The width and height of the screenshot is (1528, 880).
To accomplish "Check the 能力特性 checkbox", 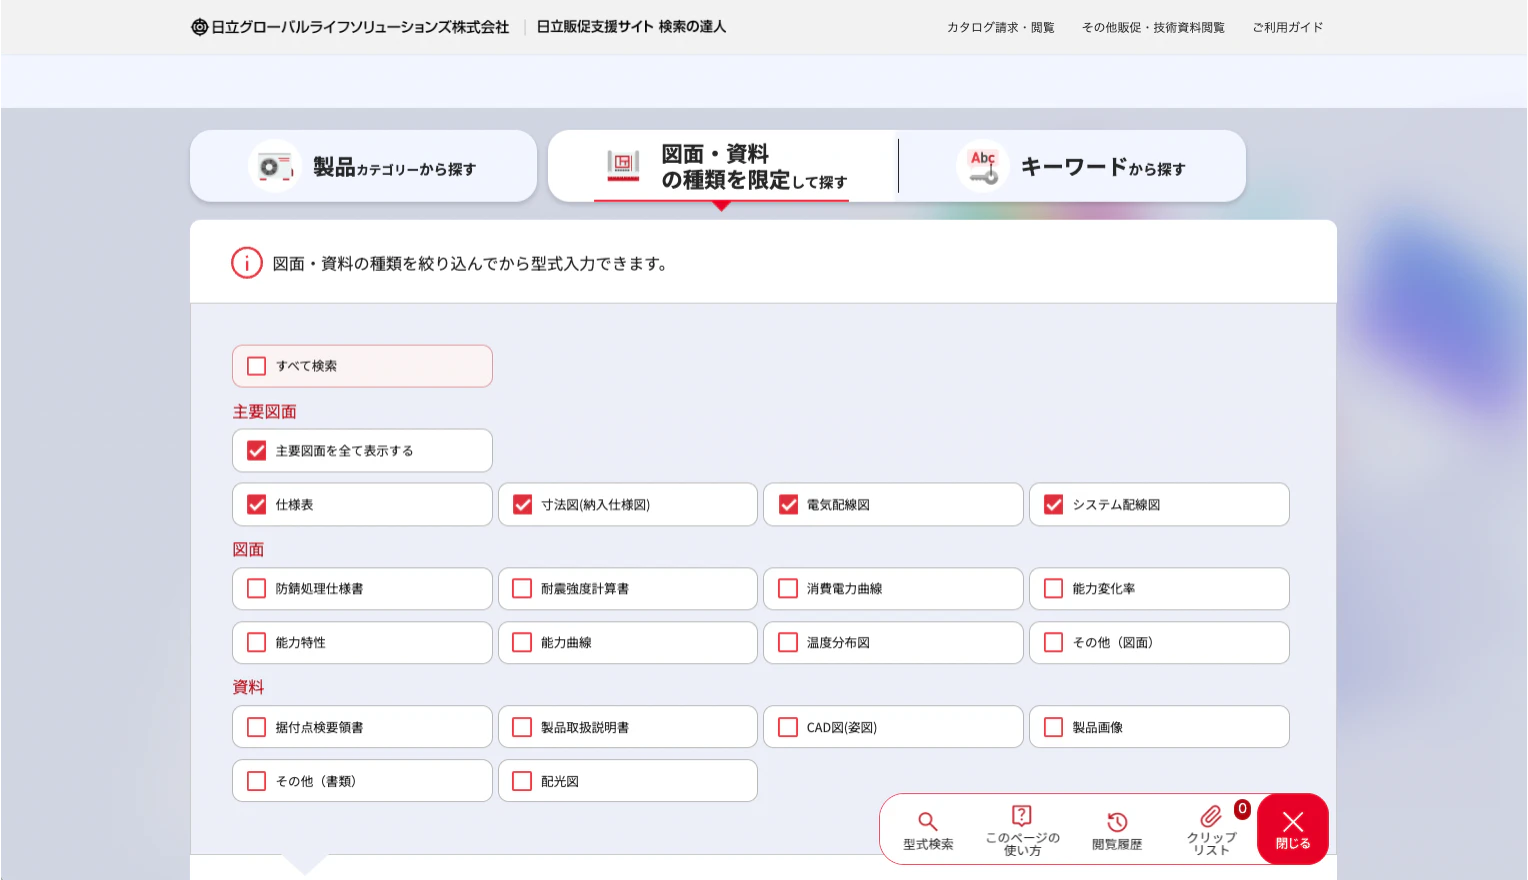I will click(x=257, y=643).
